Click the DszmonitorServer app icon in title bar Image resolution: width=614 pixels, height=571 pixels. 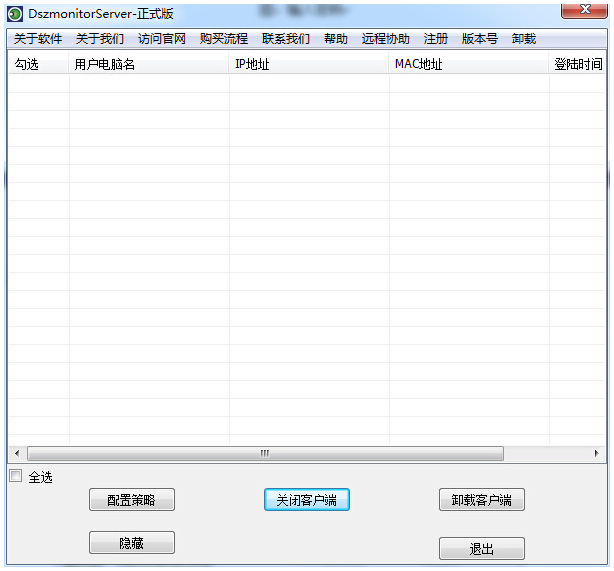pyautogui.click(x=15, y=14)
